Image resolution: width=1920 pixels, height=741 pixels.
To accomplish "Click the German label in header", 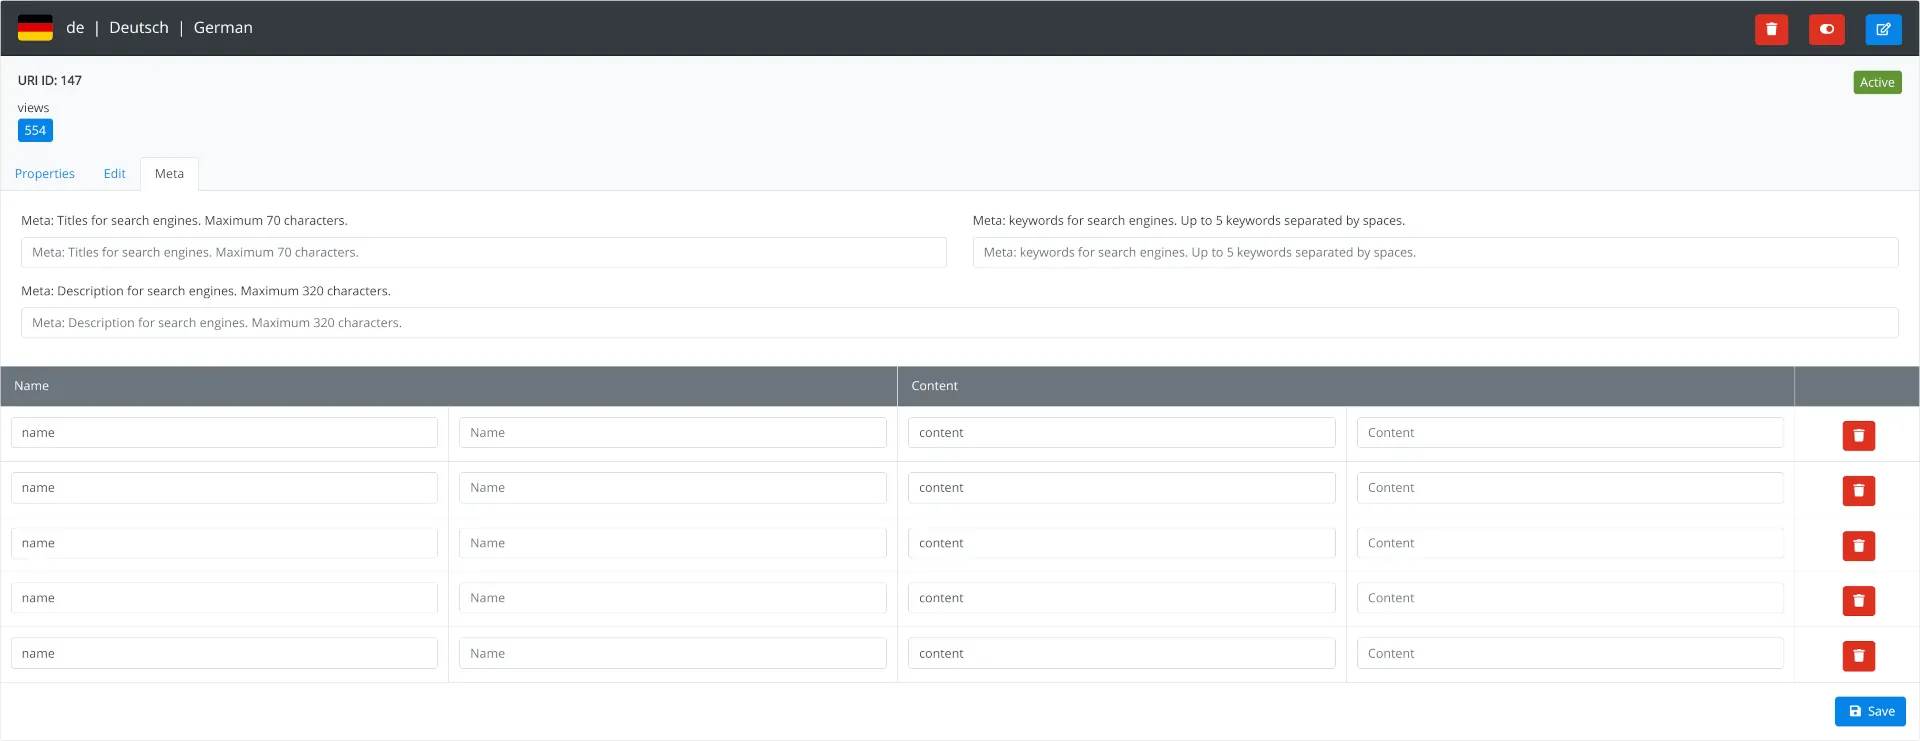I will (x=223, y=28).
